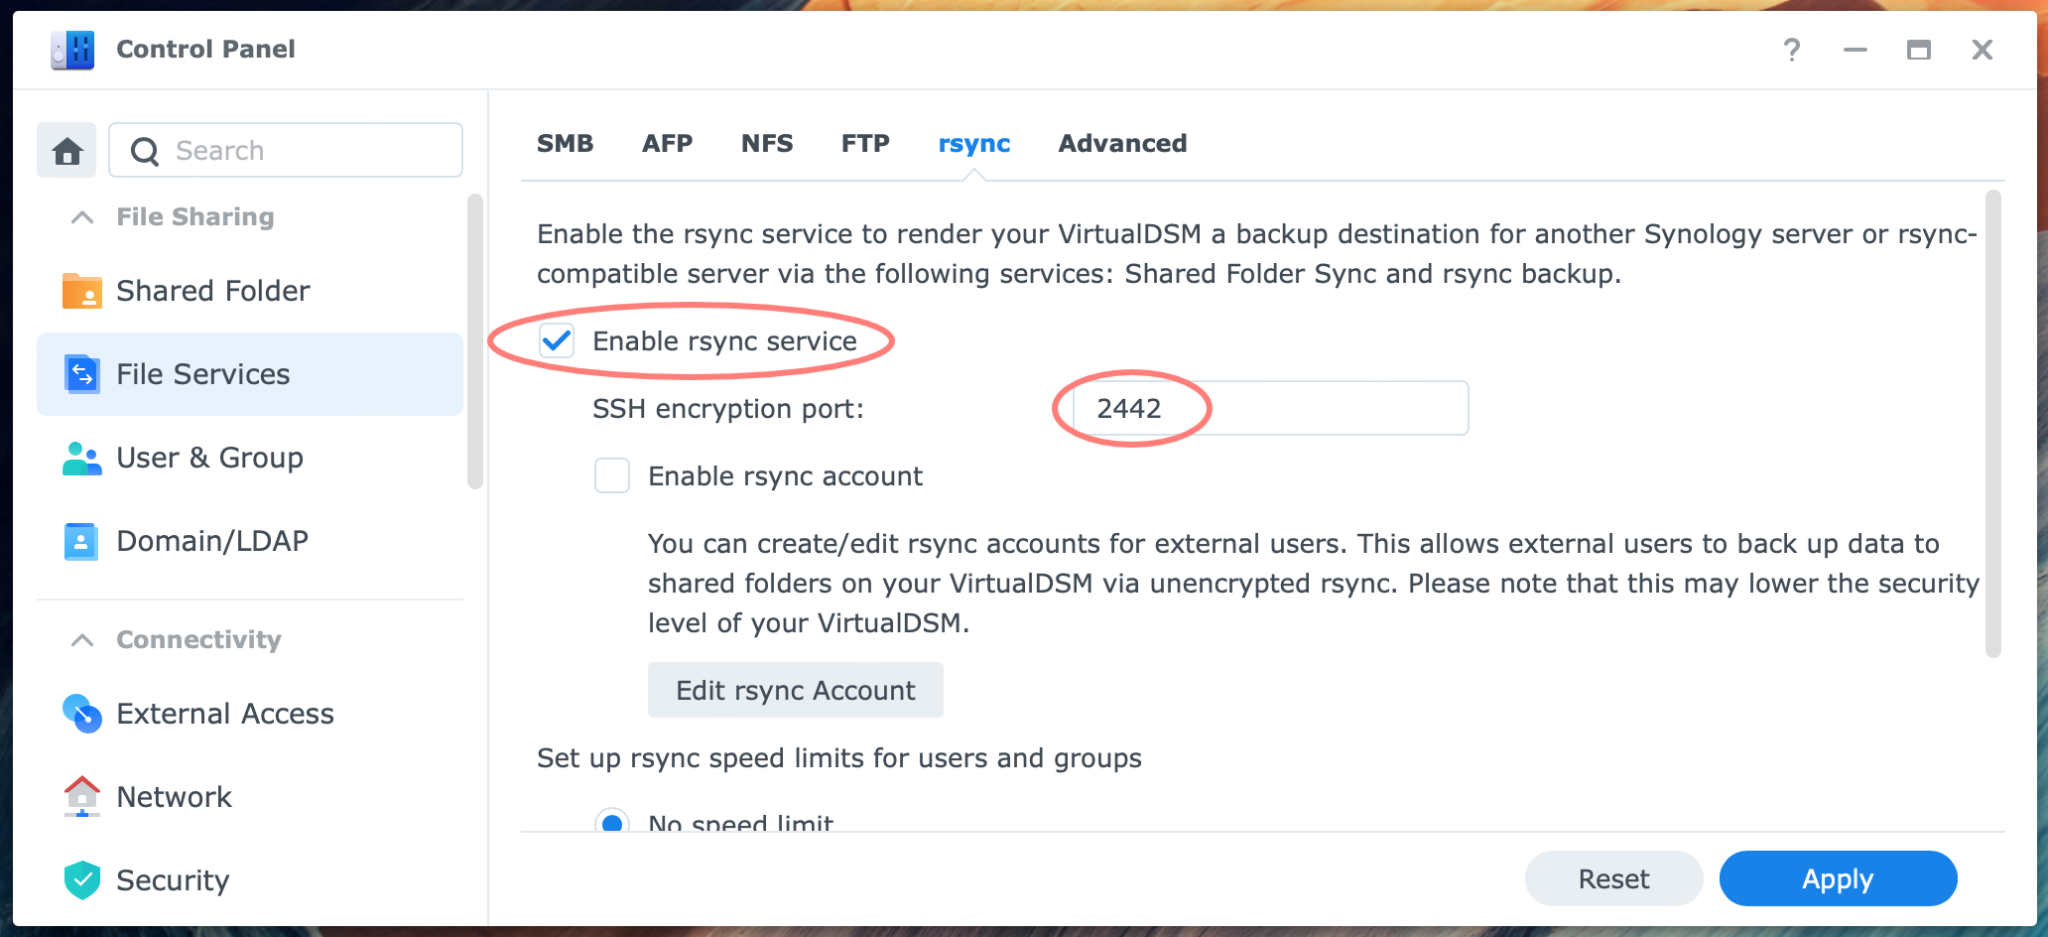This screenshot has width=2048, height=937.
Task: Disable the rsync service checkbox
Action: [x=557, y=341]
